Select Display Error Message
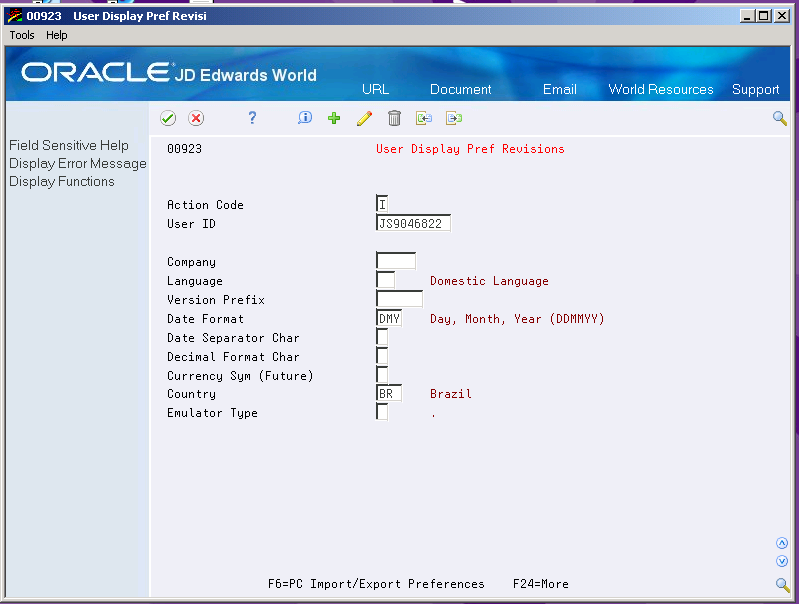 click(x=78, y=164)
